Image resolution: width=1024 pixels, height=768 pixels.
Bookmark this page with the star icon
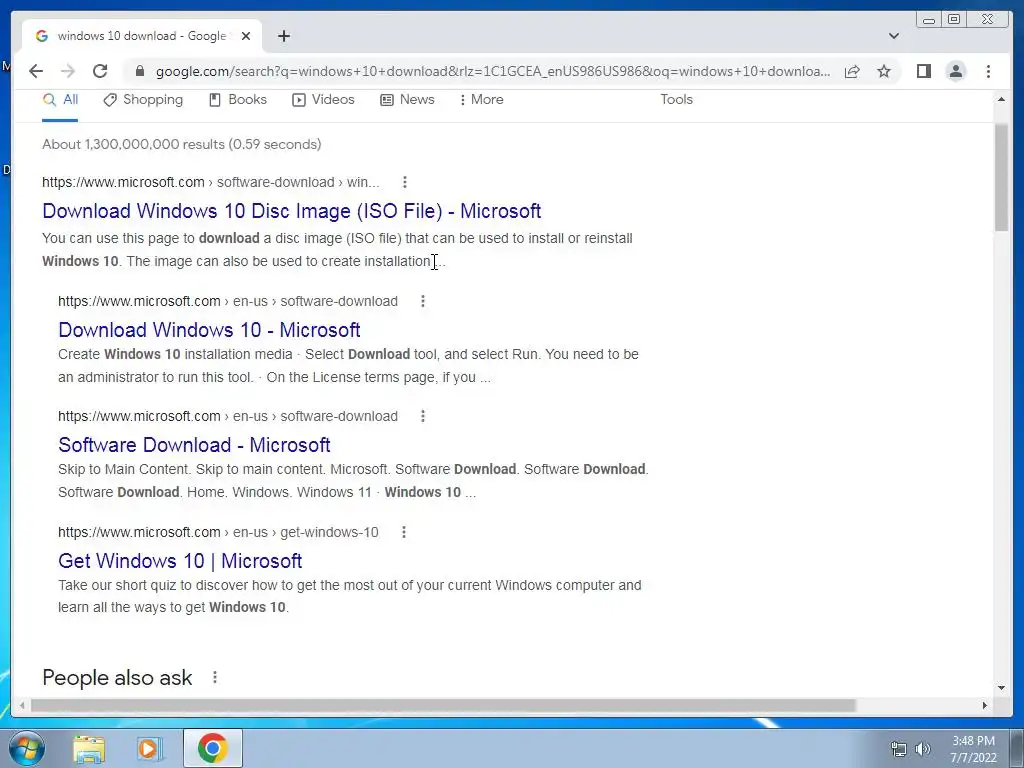click(x=884, y=71)
